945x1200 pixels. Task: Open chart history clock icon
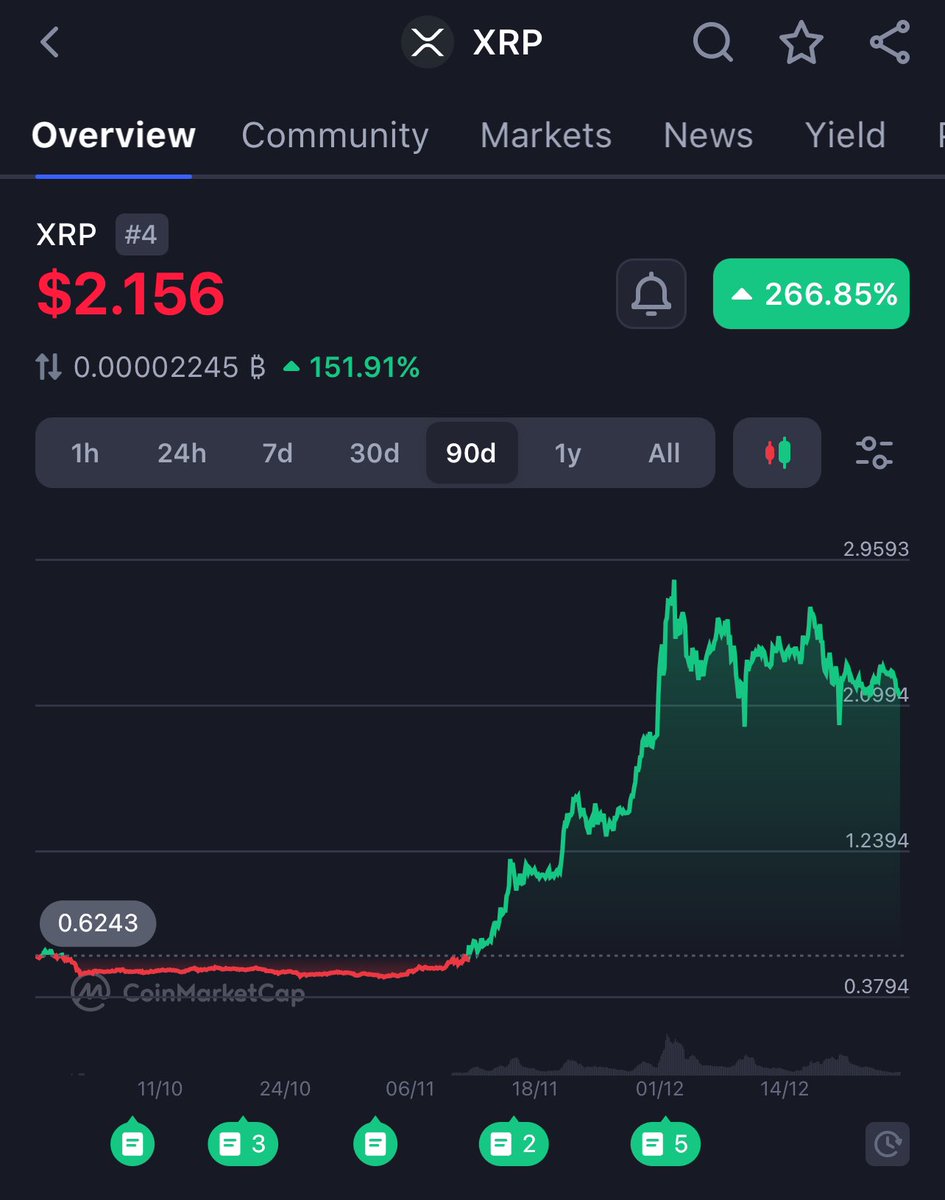point(887,1143)
